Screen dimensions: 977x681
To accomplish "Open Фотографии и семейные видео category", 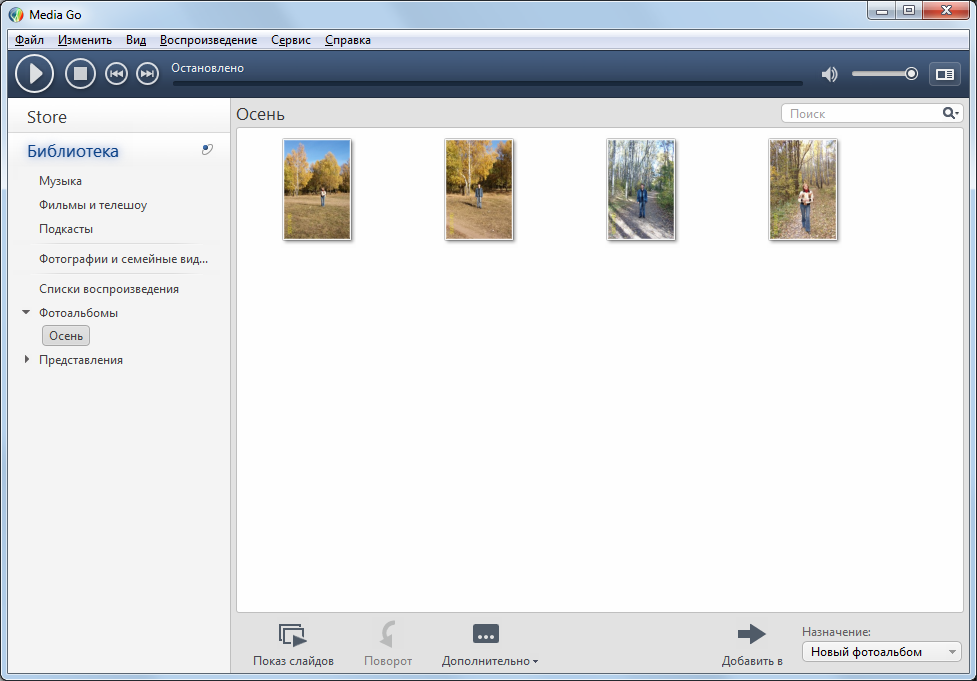I will (123, 259).
